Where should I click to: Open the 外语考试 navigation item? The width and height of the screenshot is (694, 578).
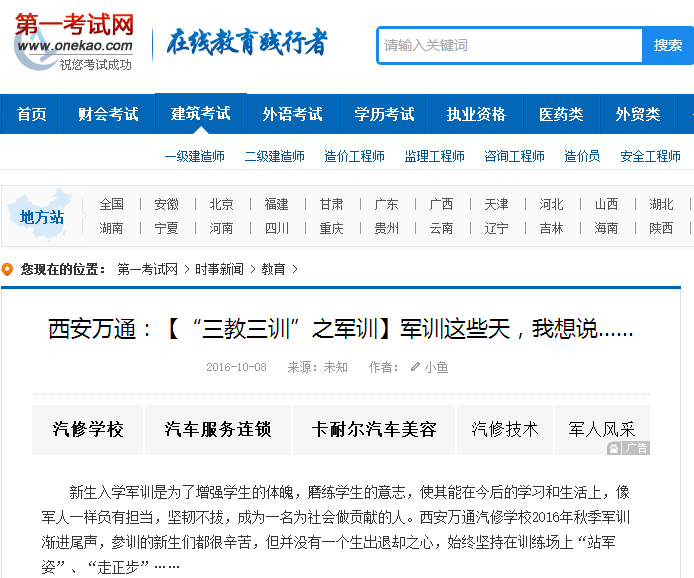tap(292, 114)
